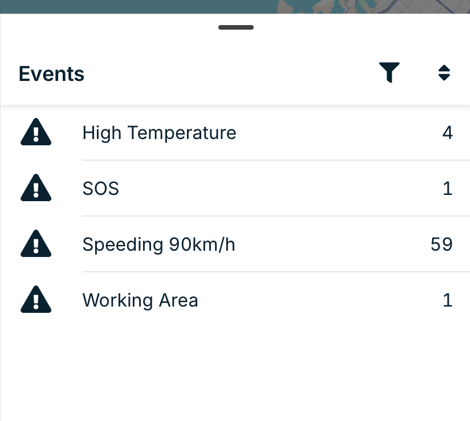Screen dimensions: 470x421
Task: Select the Speeding 90km/h event label
Action: pos(159,244)
